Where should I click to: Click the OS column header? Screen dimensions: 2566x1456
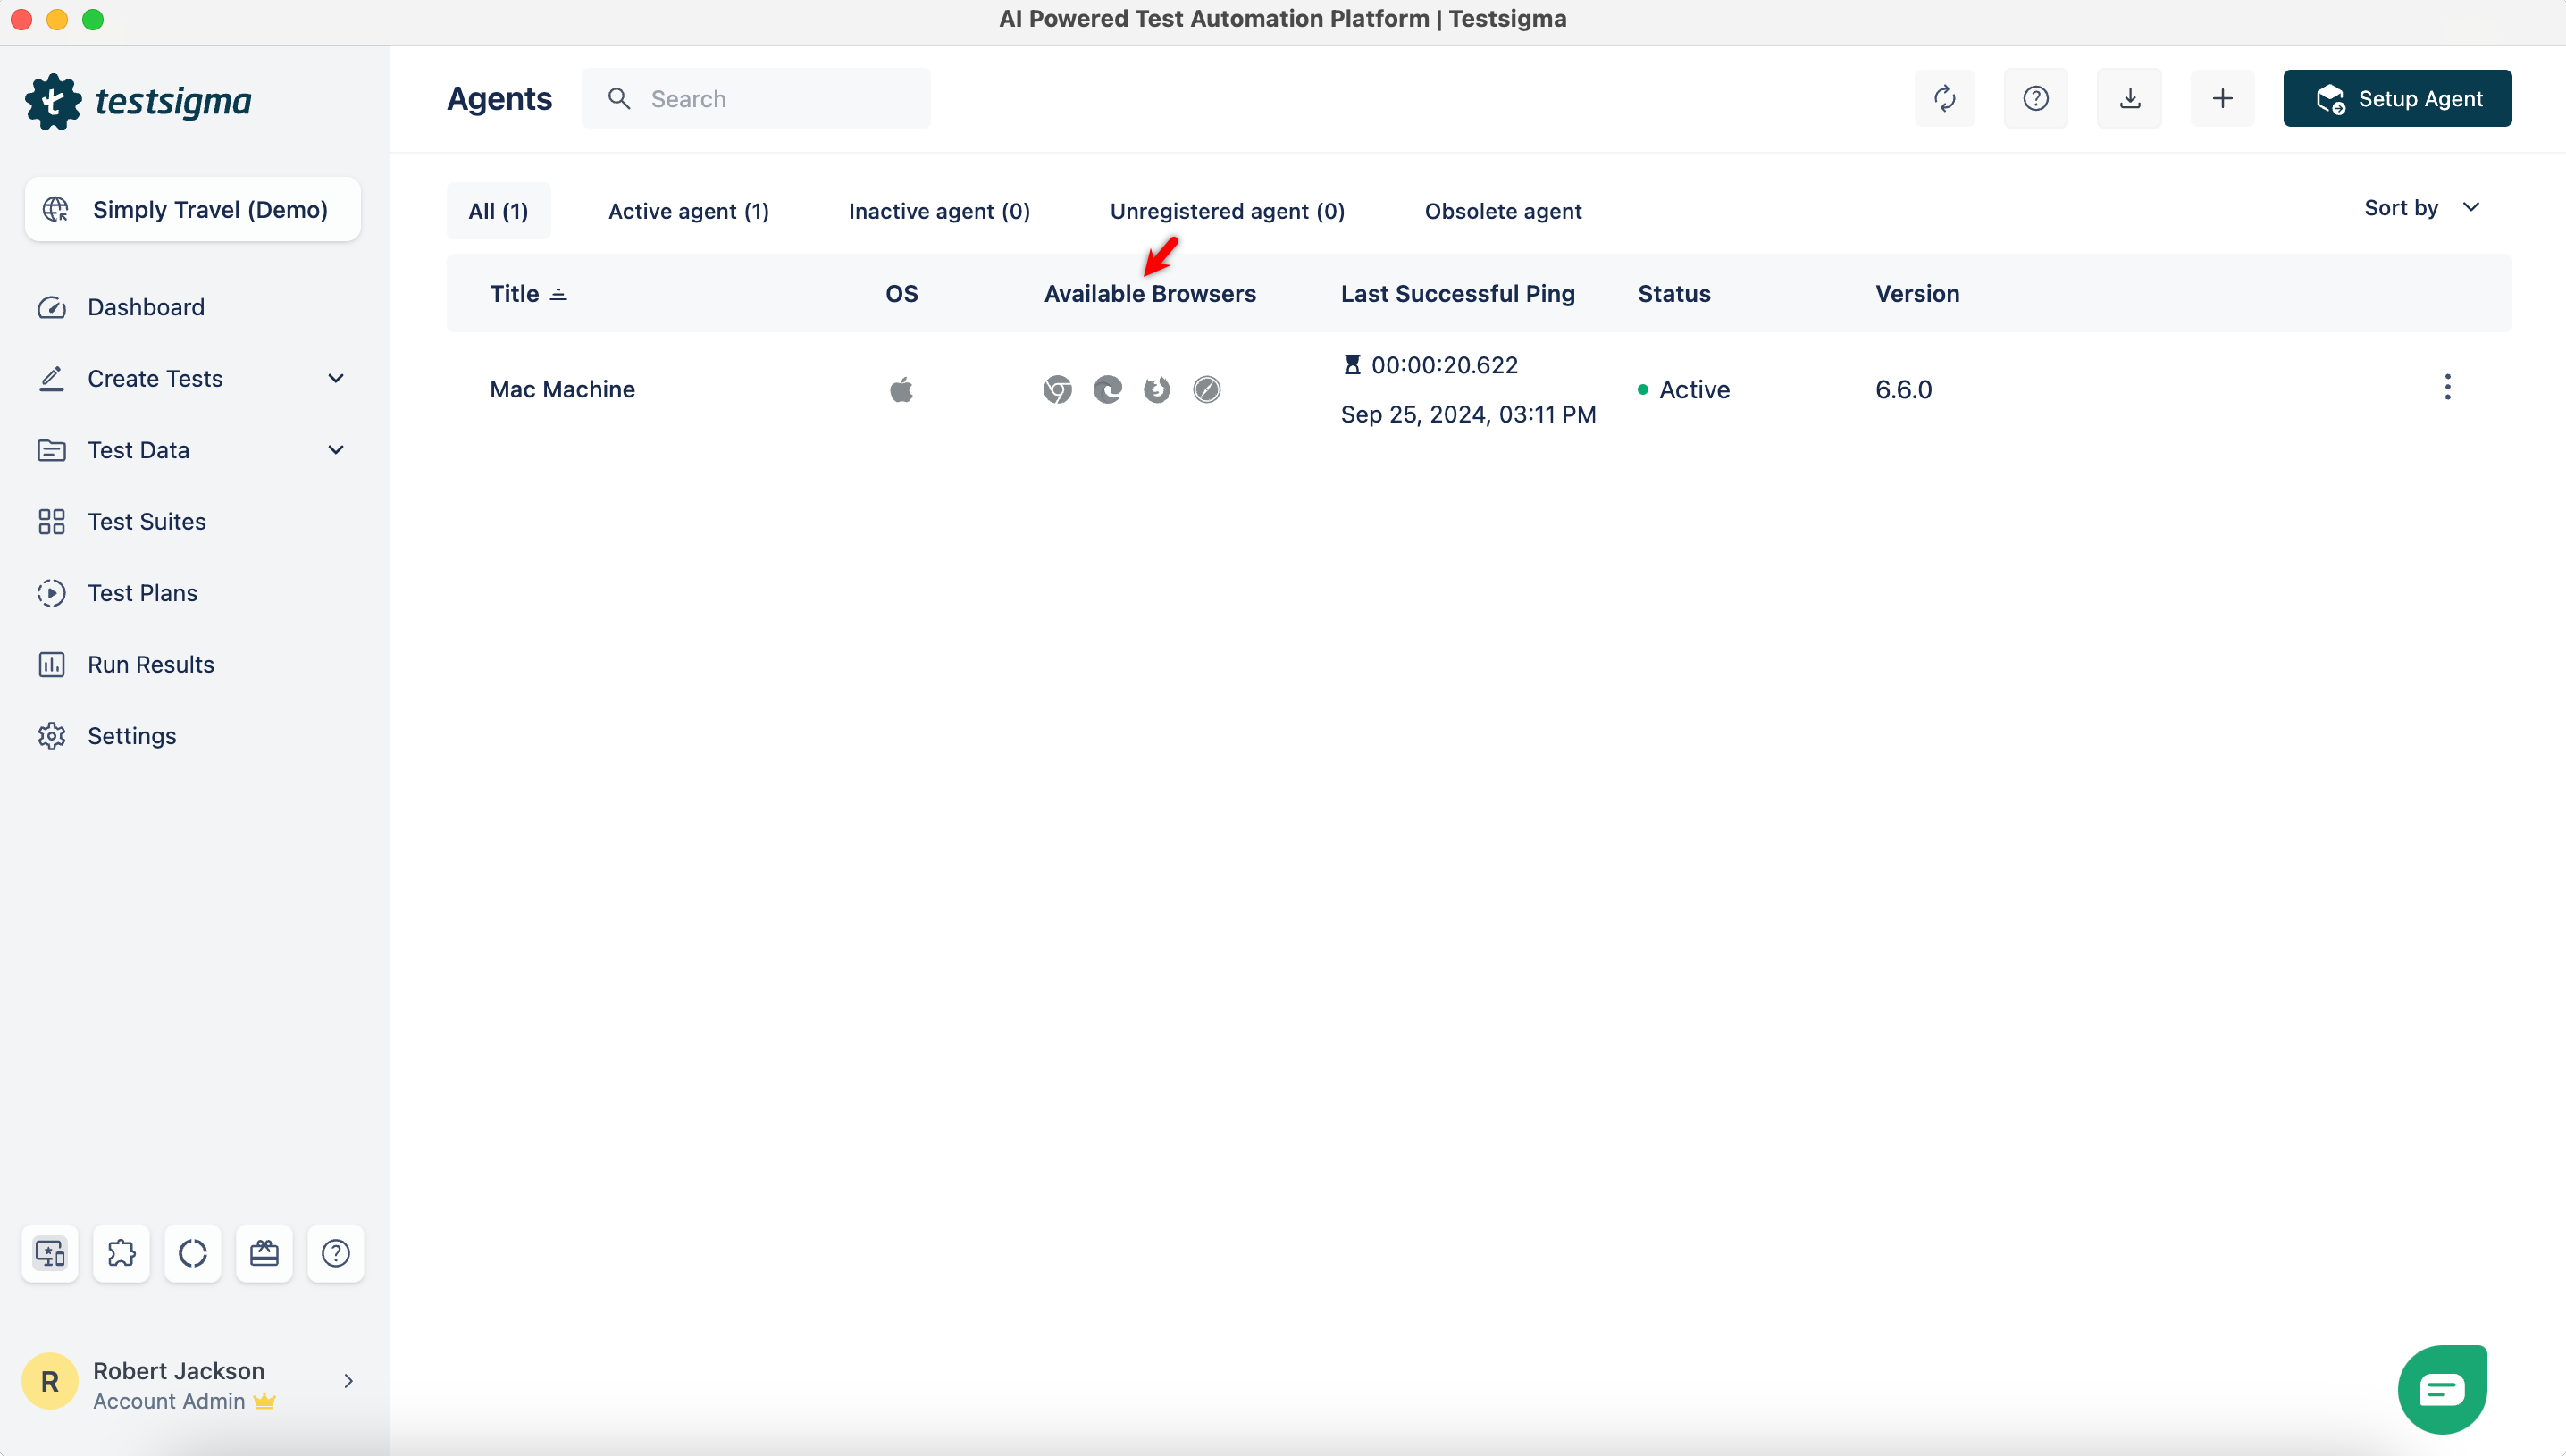point(901,293)
